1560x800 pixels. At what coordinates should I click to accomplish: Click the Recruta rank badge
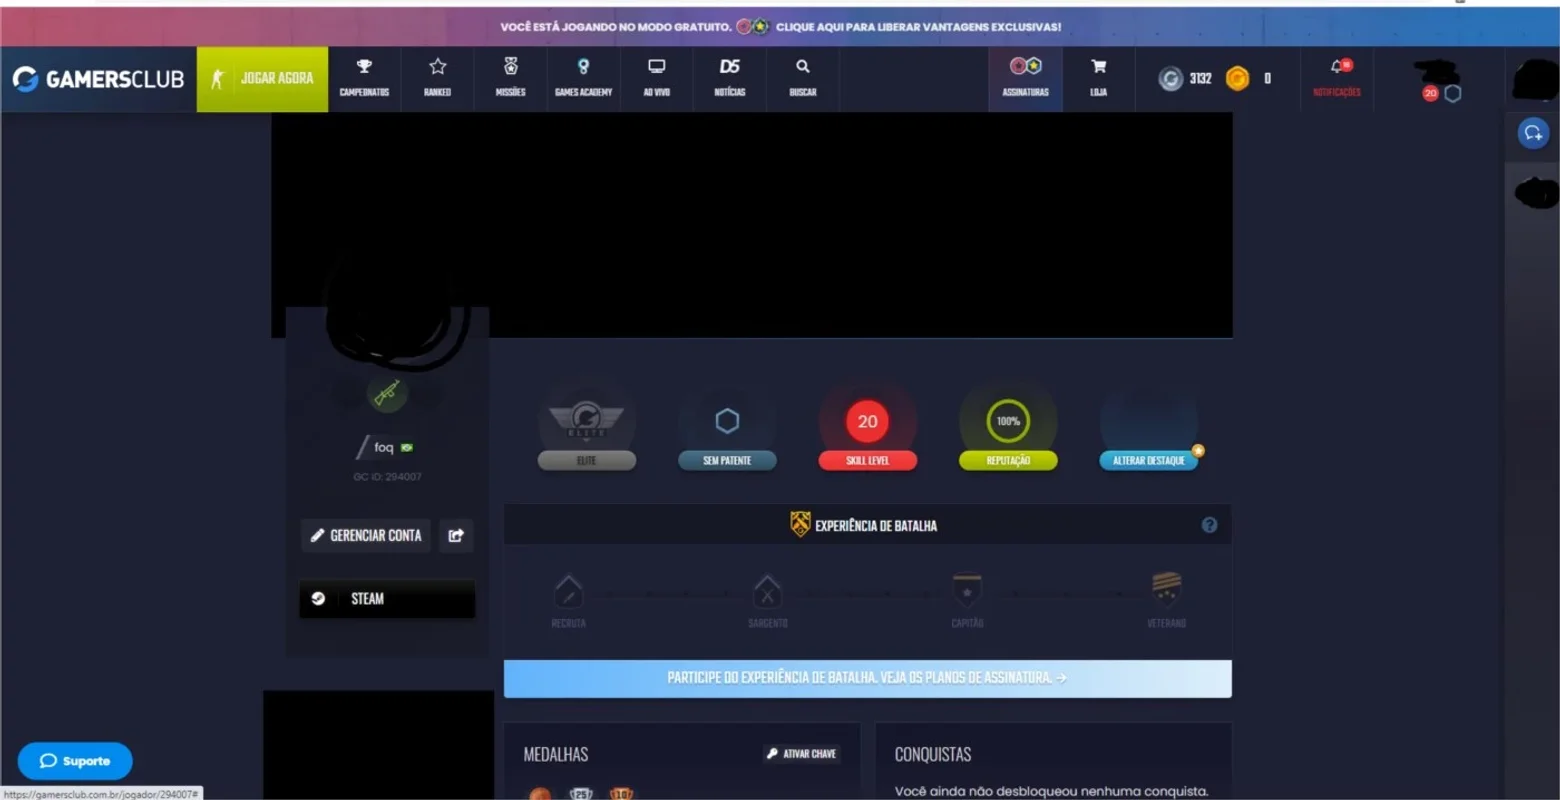pyautogui.click(x=568, y=592)
